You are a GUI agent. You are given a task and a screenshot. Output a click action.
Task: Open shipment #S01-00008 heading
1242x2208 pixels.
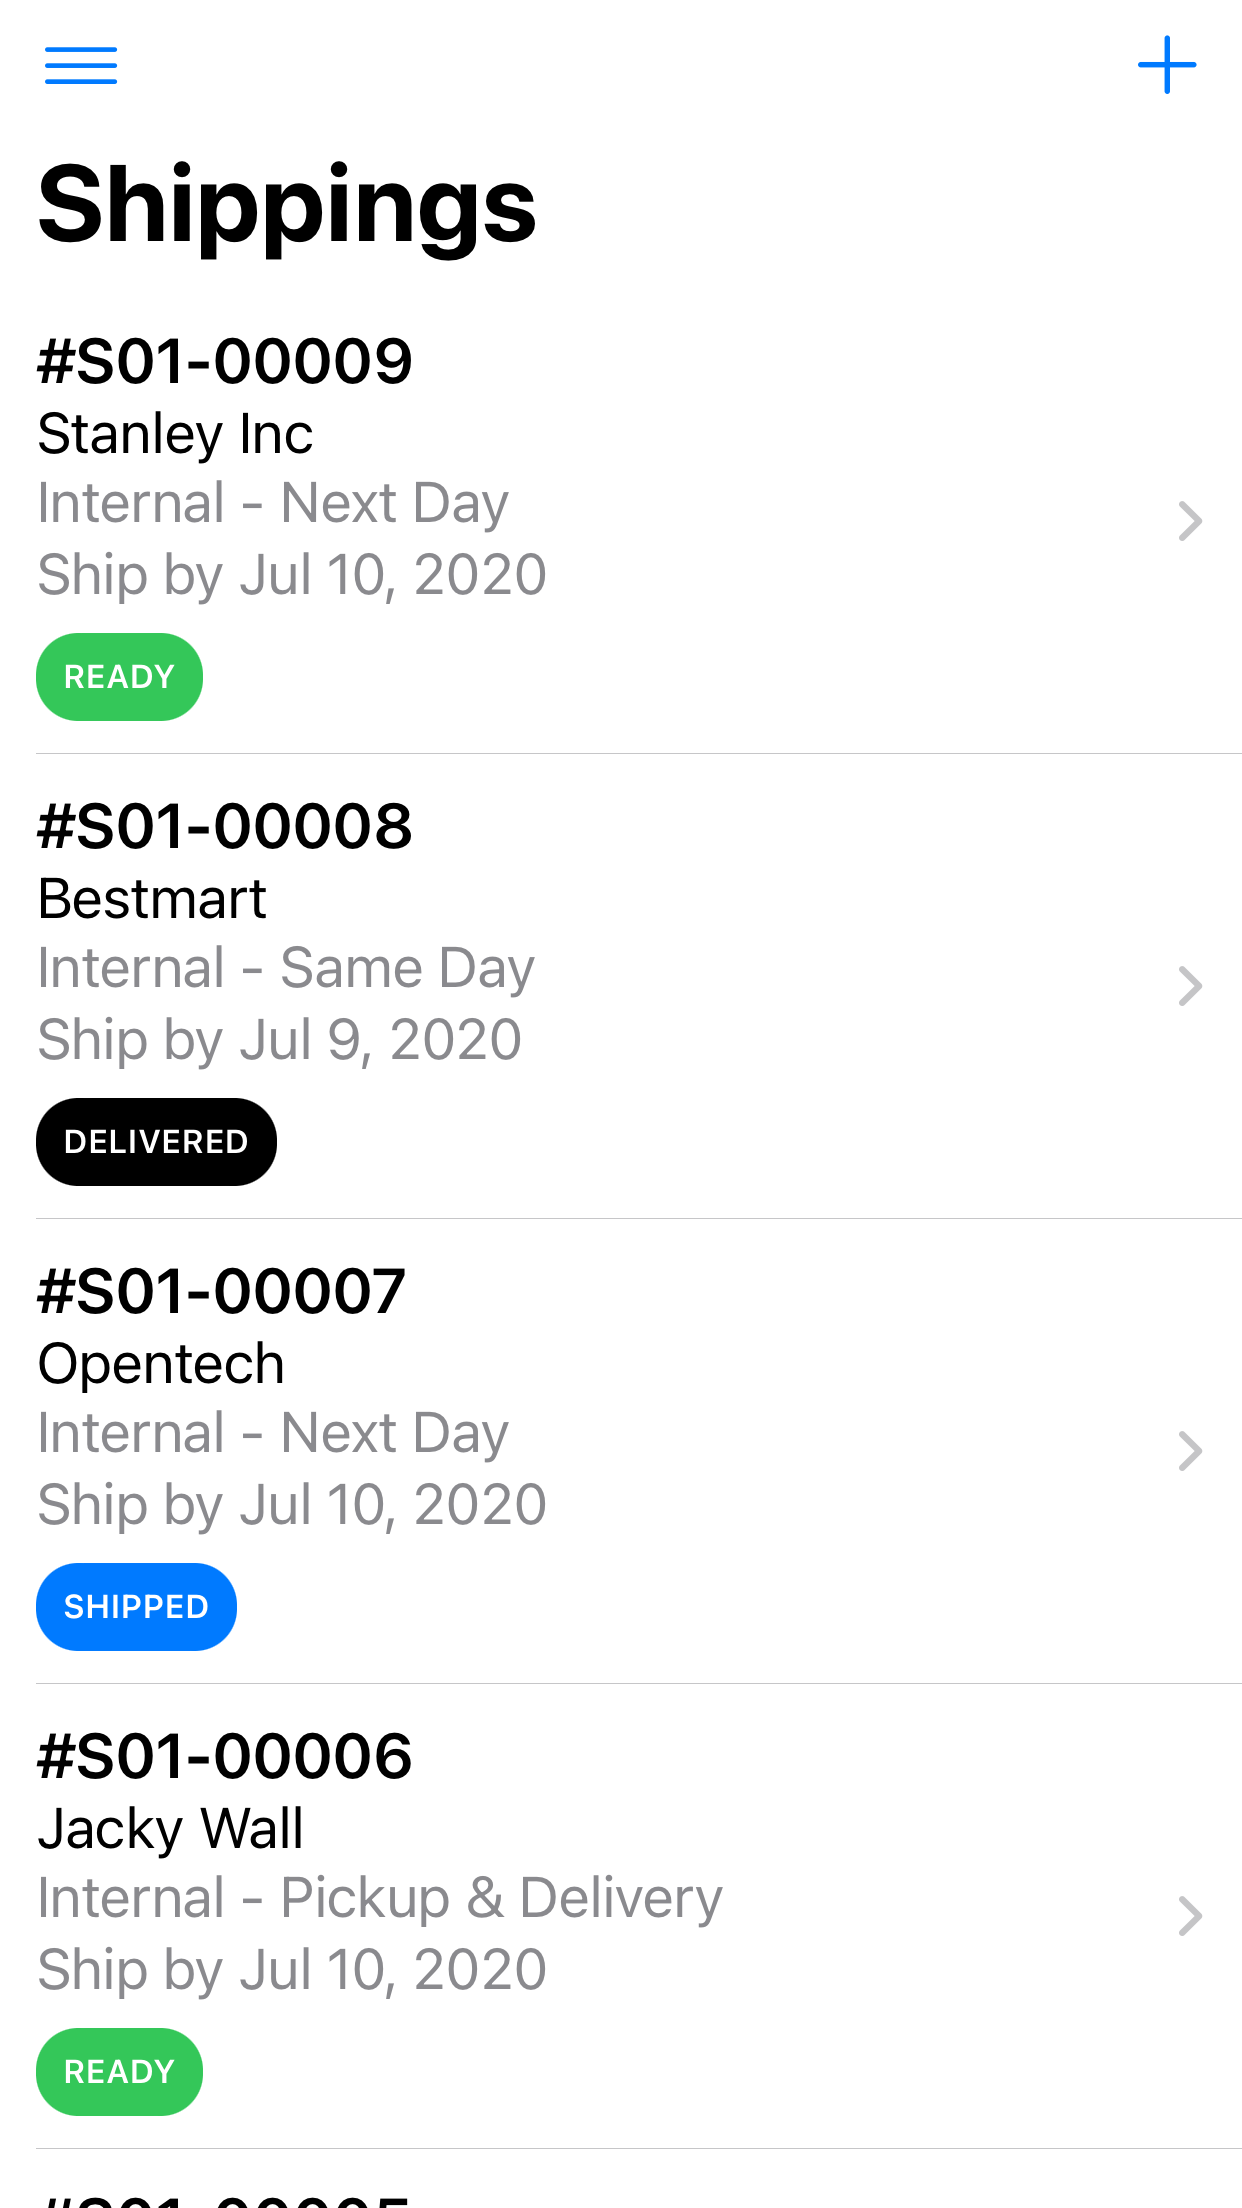[x=225, y=826]
